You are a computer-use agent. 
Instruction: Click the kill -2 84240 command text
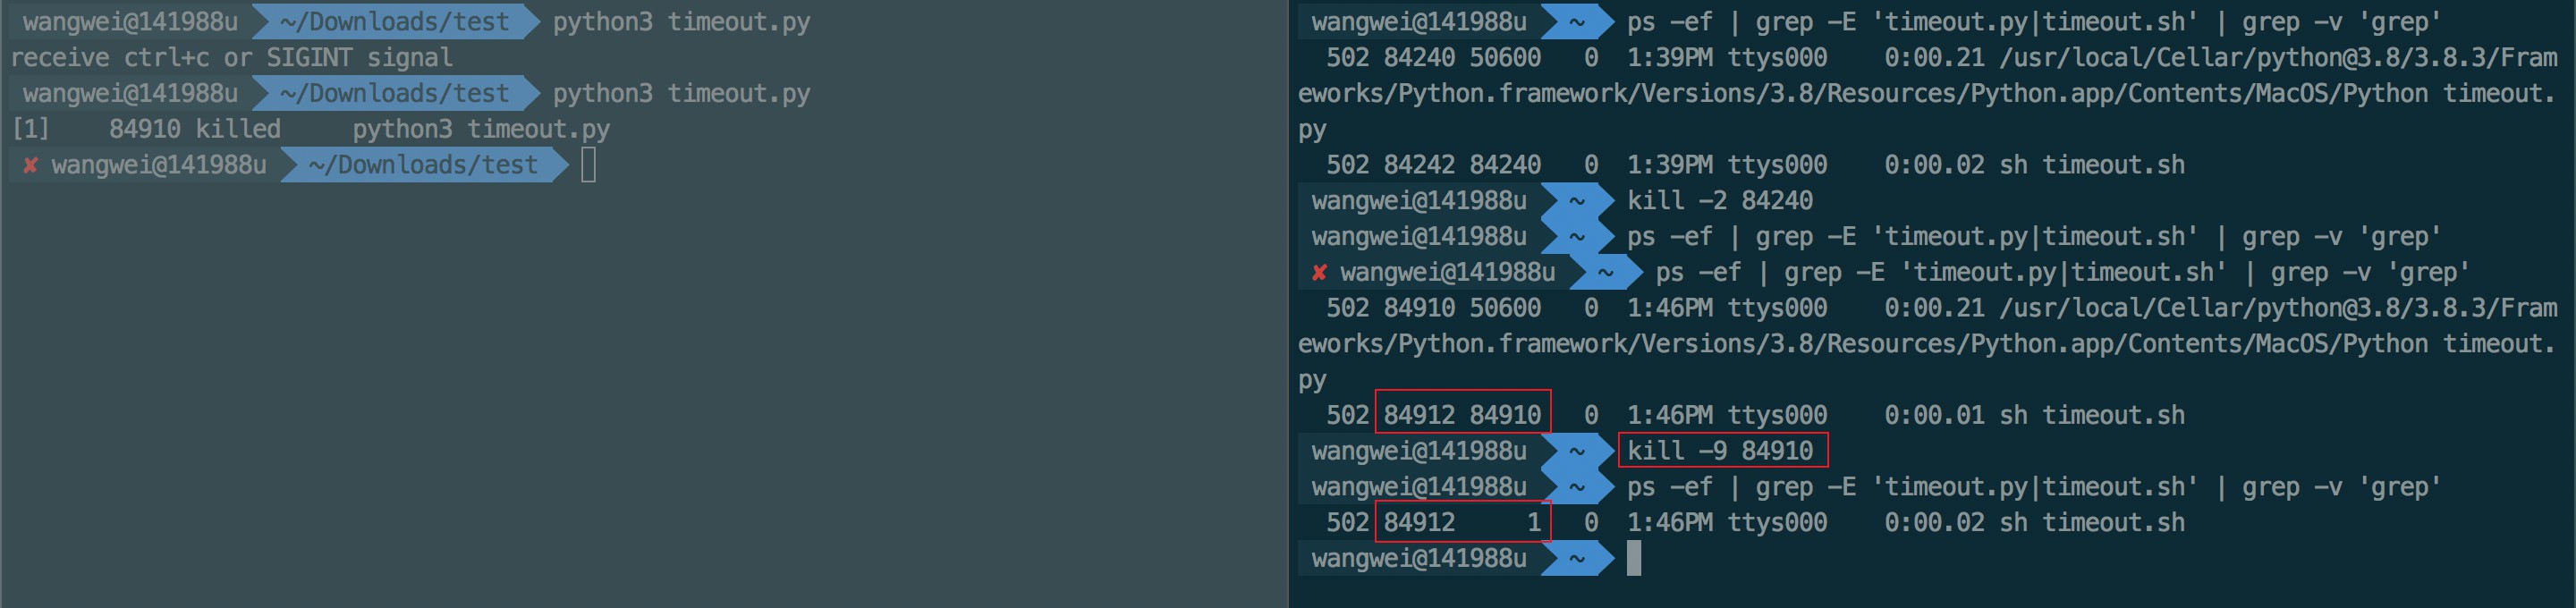[x=1719, y=201]
